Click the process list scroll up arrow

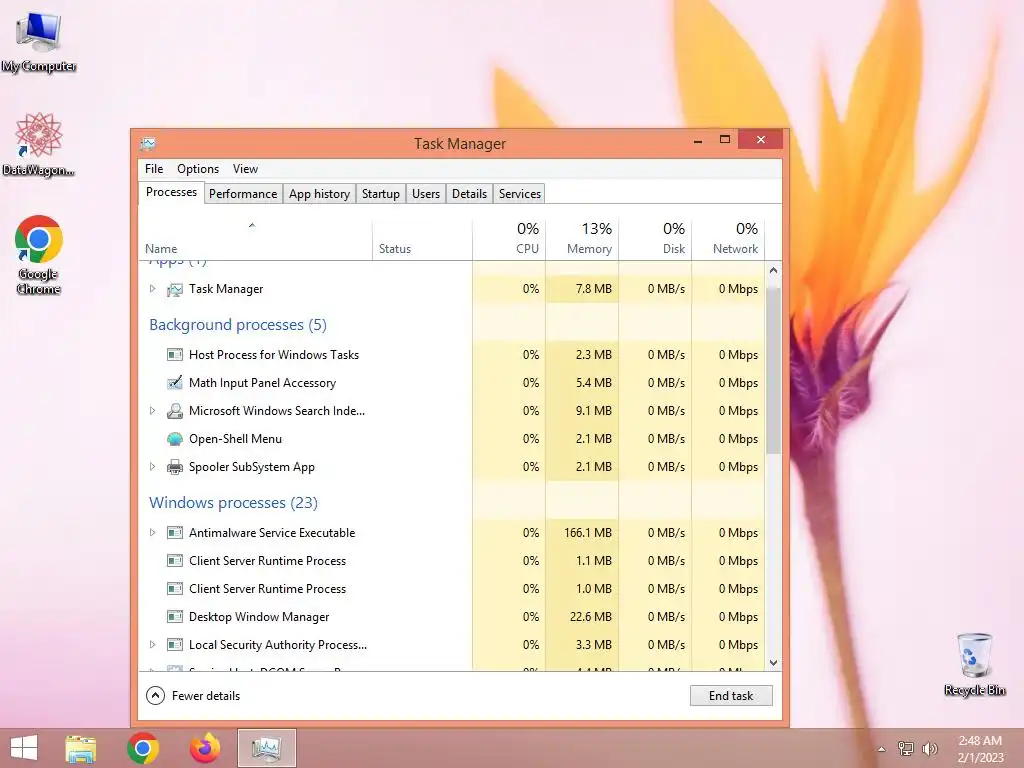tap(773, 270)
